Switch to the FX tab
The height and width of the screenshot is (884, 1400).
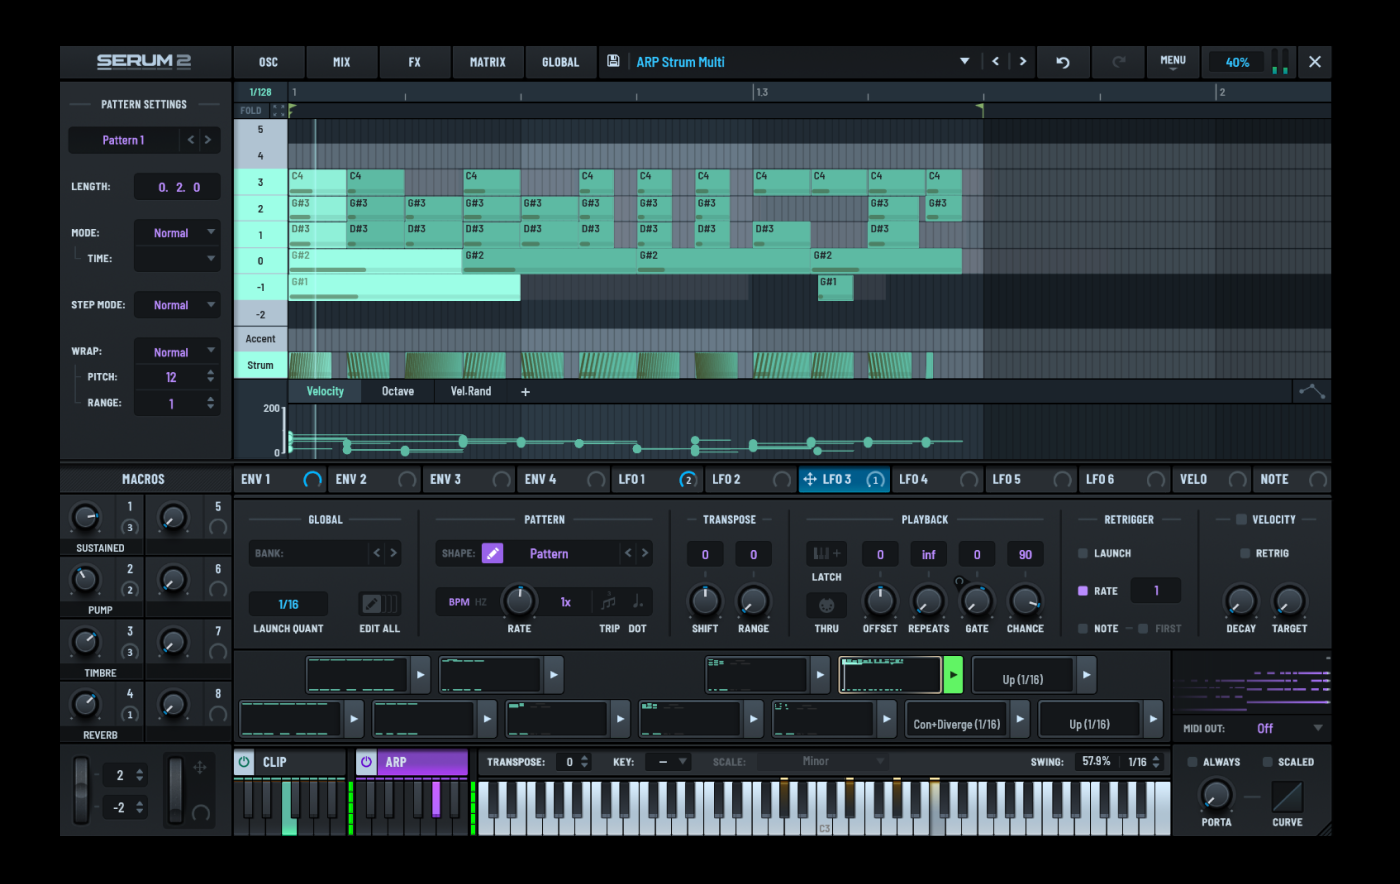[415, 62]
